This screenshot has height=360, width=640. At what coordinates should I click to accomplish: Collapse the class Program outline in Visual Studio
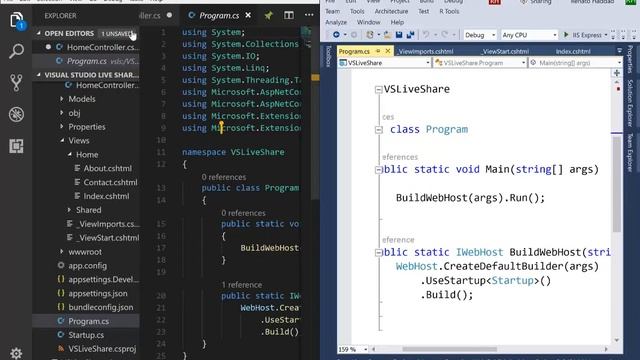click(x=378, y=130)
